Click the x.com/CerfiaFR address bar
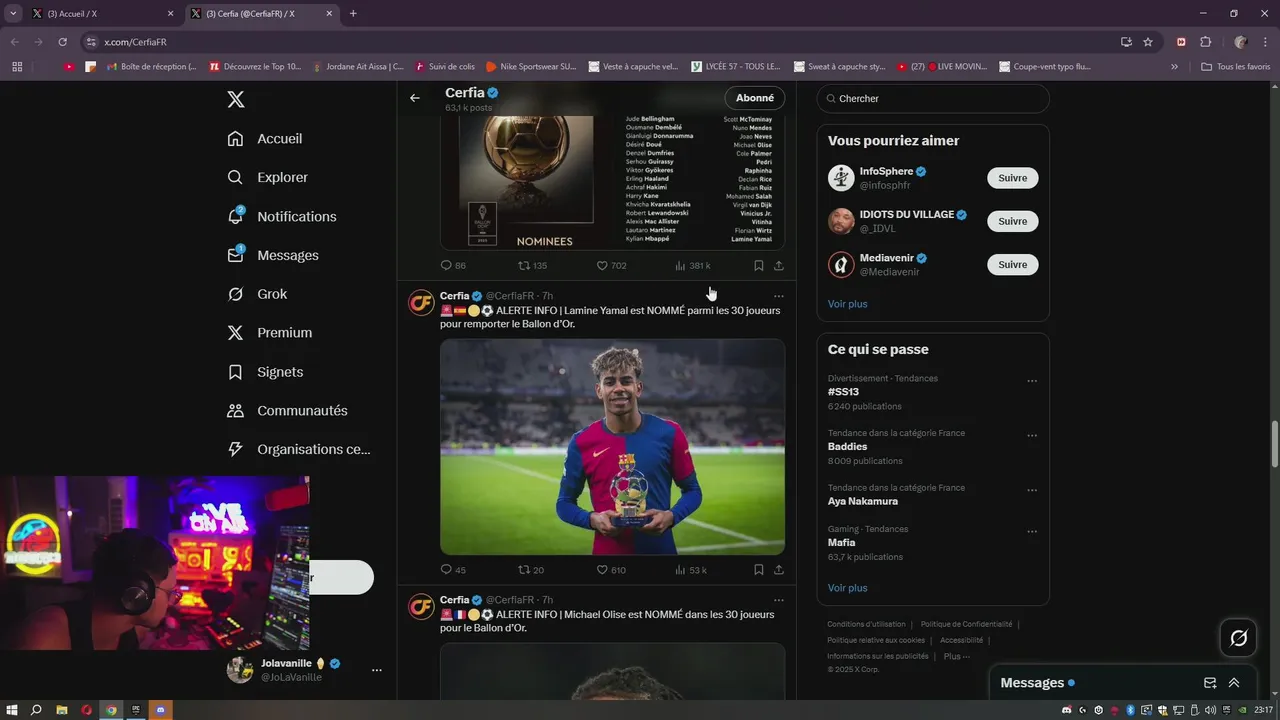The height and width of the screenshot is (720, 1280). coord(600,42)
